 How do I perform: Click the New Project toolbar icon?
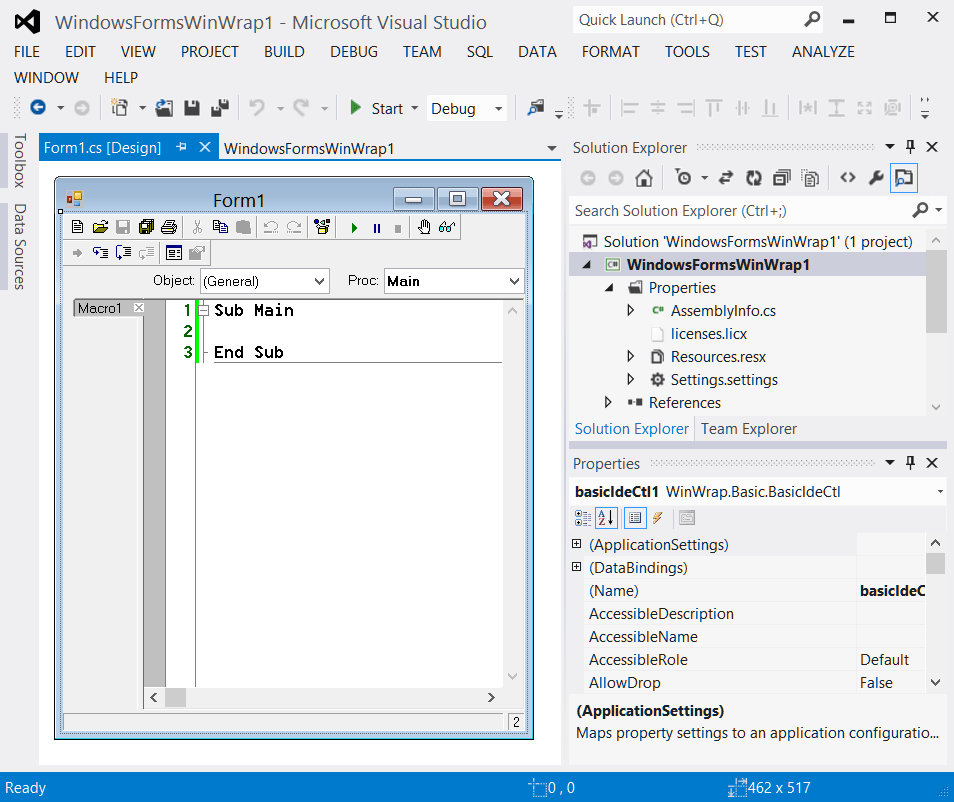(119, 108)
